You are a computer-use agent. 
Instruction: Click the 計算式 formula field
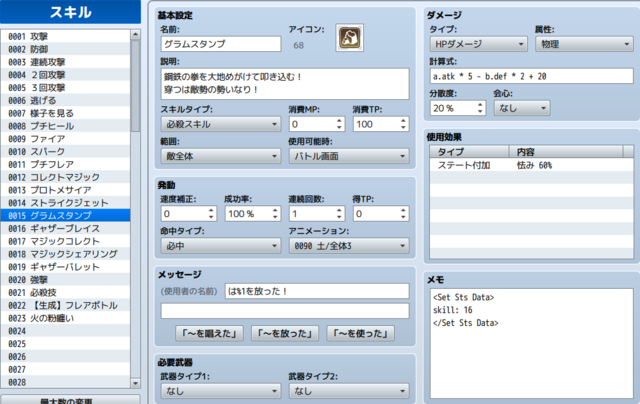(531, 76)
